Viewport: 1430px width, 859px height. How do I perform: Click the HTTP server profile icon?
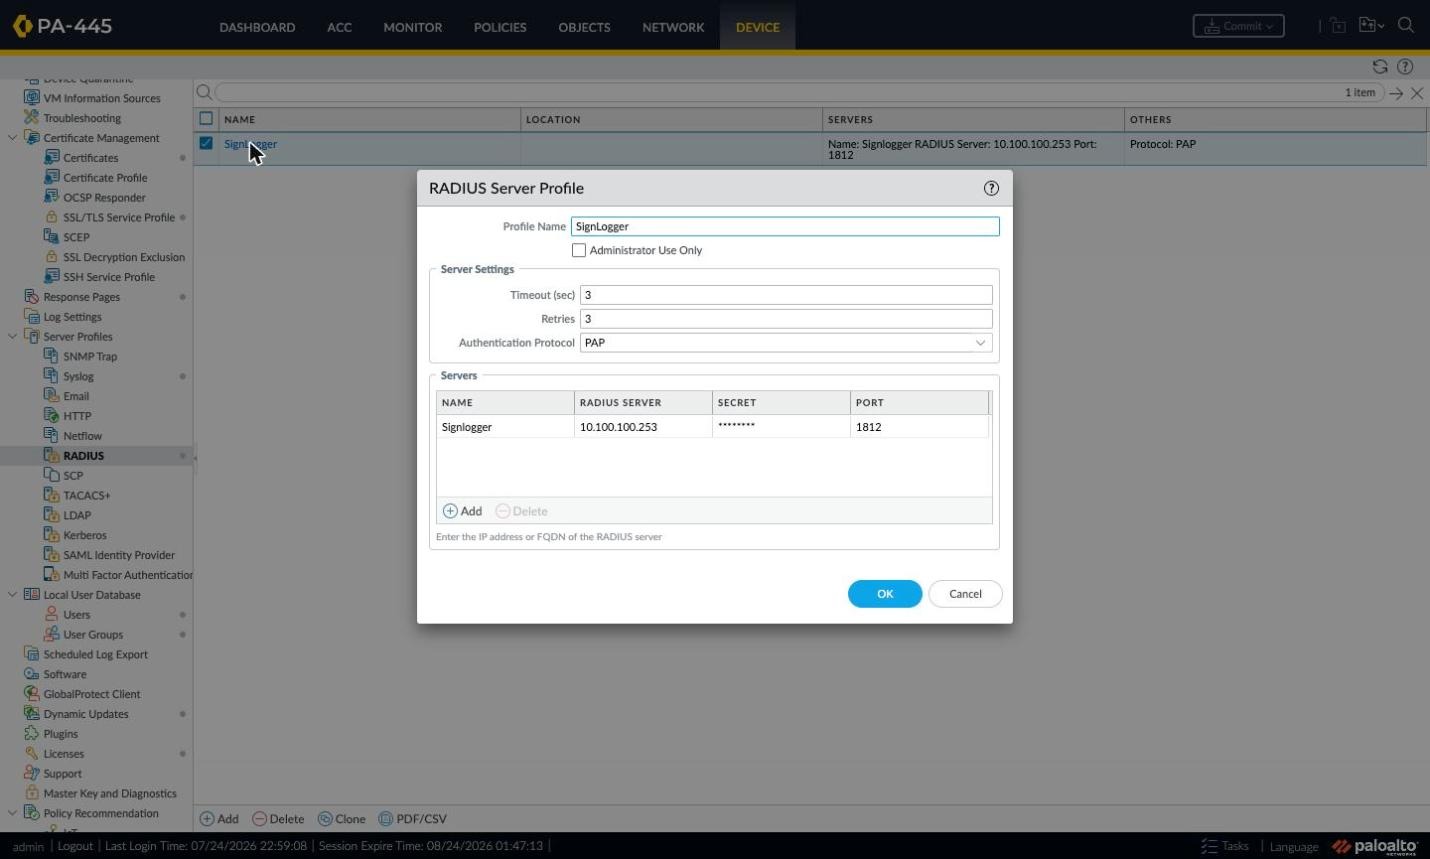(51, 415)
